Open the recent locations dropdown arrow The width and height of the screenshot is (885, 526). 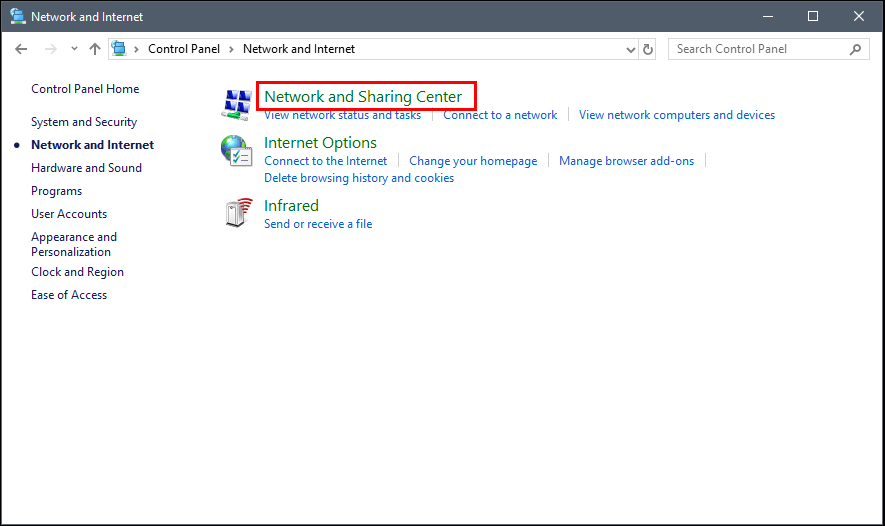74,49
